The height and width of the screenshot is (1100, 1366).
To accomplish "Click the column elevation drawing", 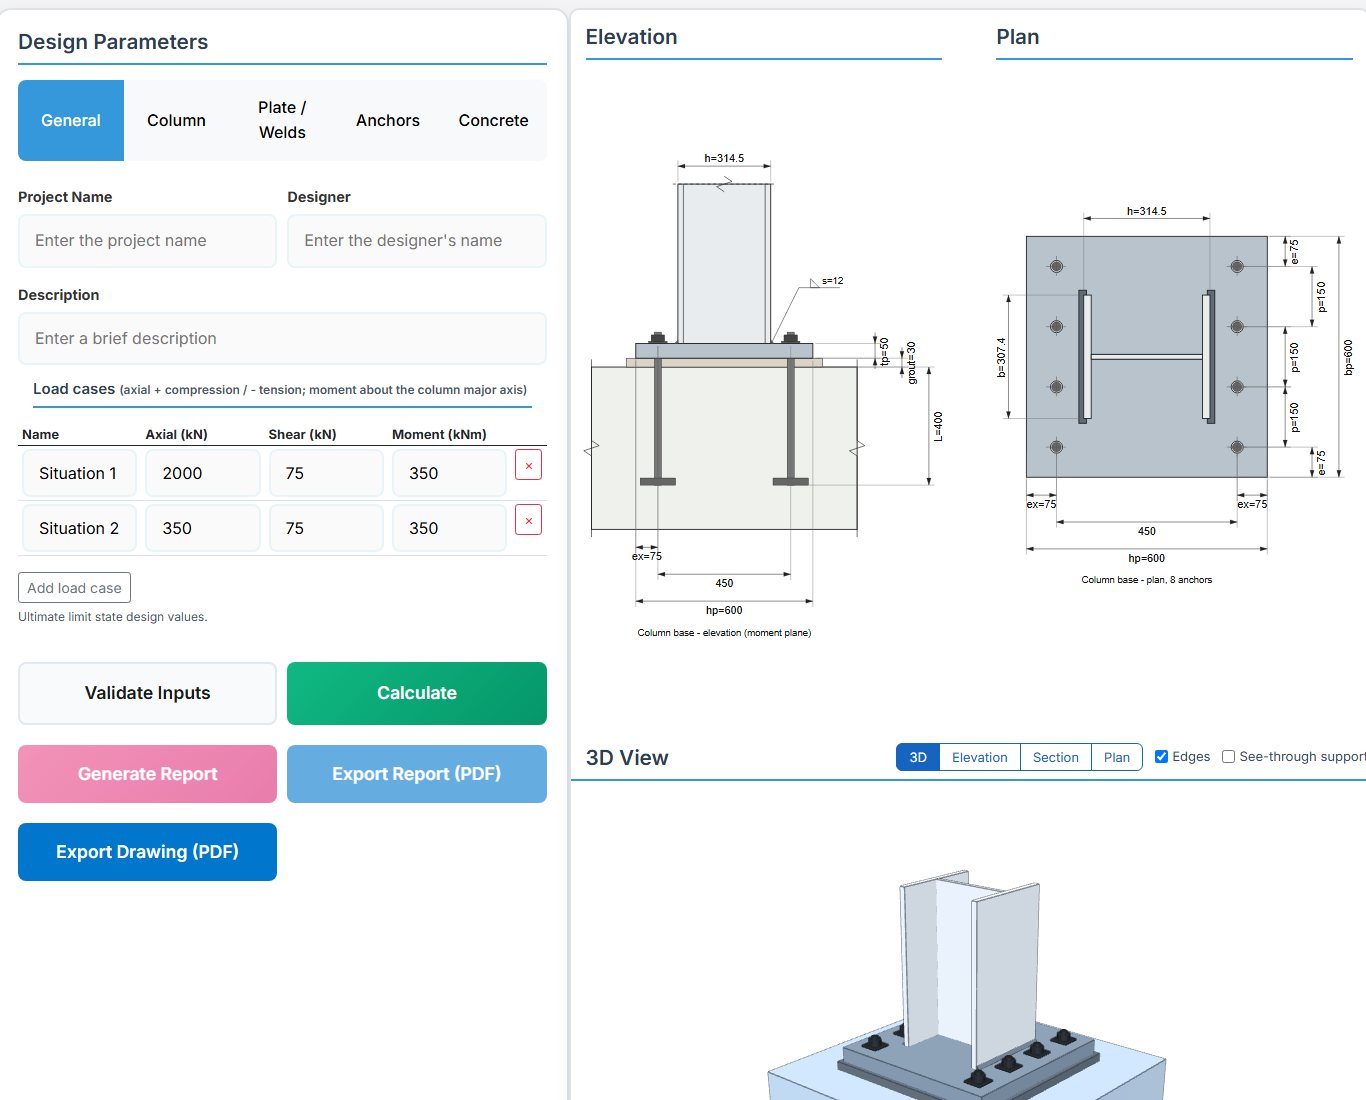I will click(x=764, y=395).
